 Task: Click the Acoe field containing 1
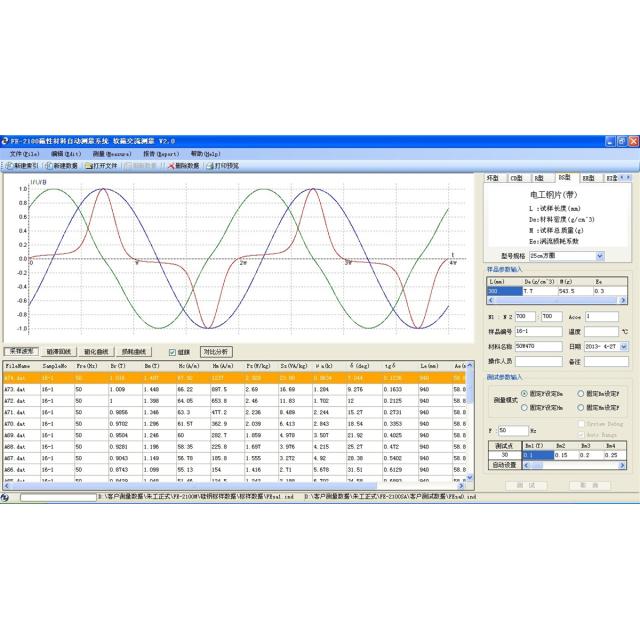pyautogui.click(x=602, y=317)
